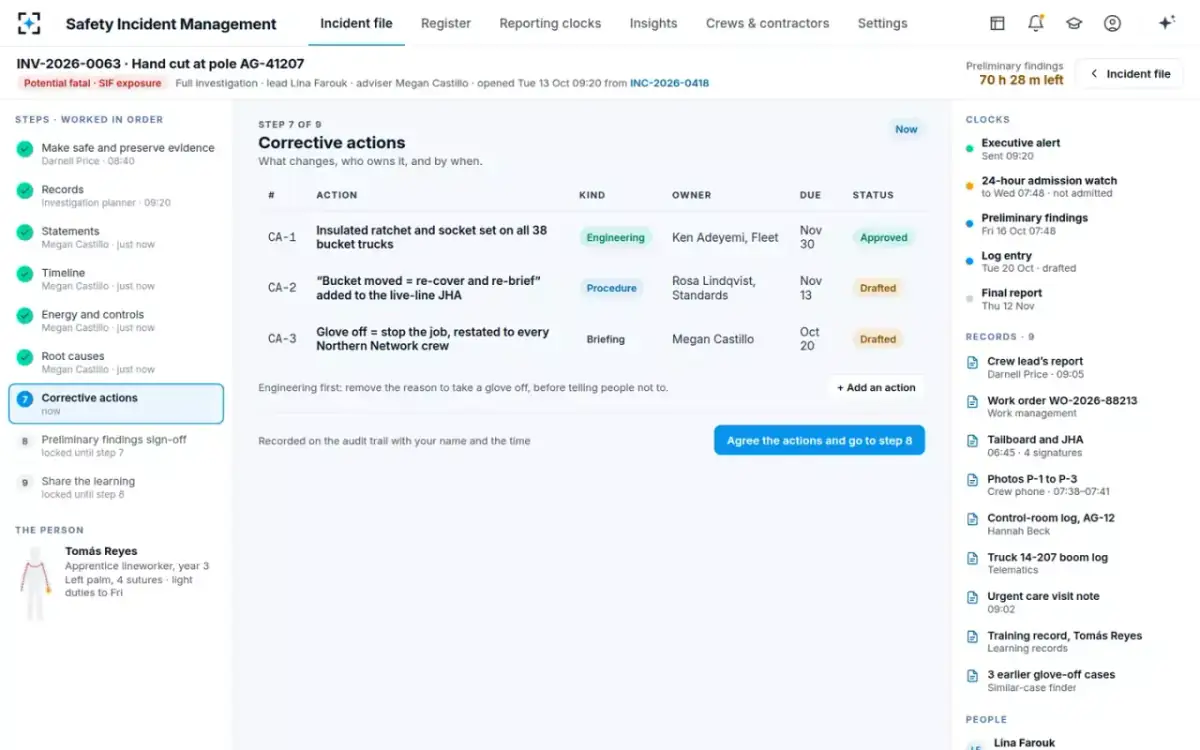Open the Crews & contractors tab
This screenshot has height=750, width=1200.
point(767,23)
